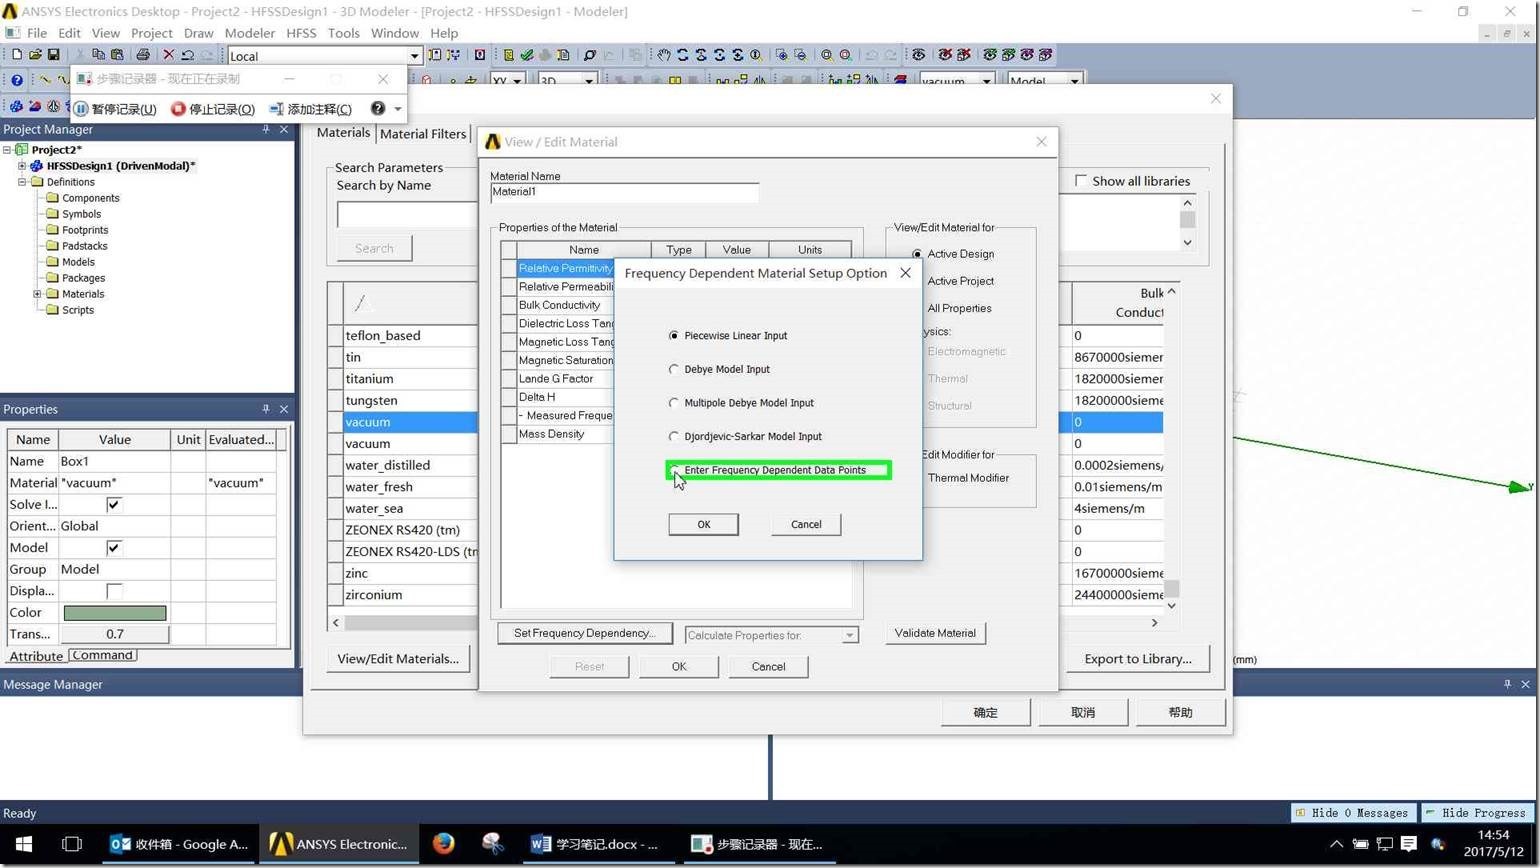This screenshot has height=868, width=1540.
Task: Toggle the Show all libraries checkbox
Action: (x=1081, y=181)
